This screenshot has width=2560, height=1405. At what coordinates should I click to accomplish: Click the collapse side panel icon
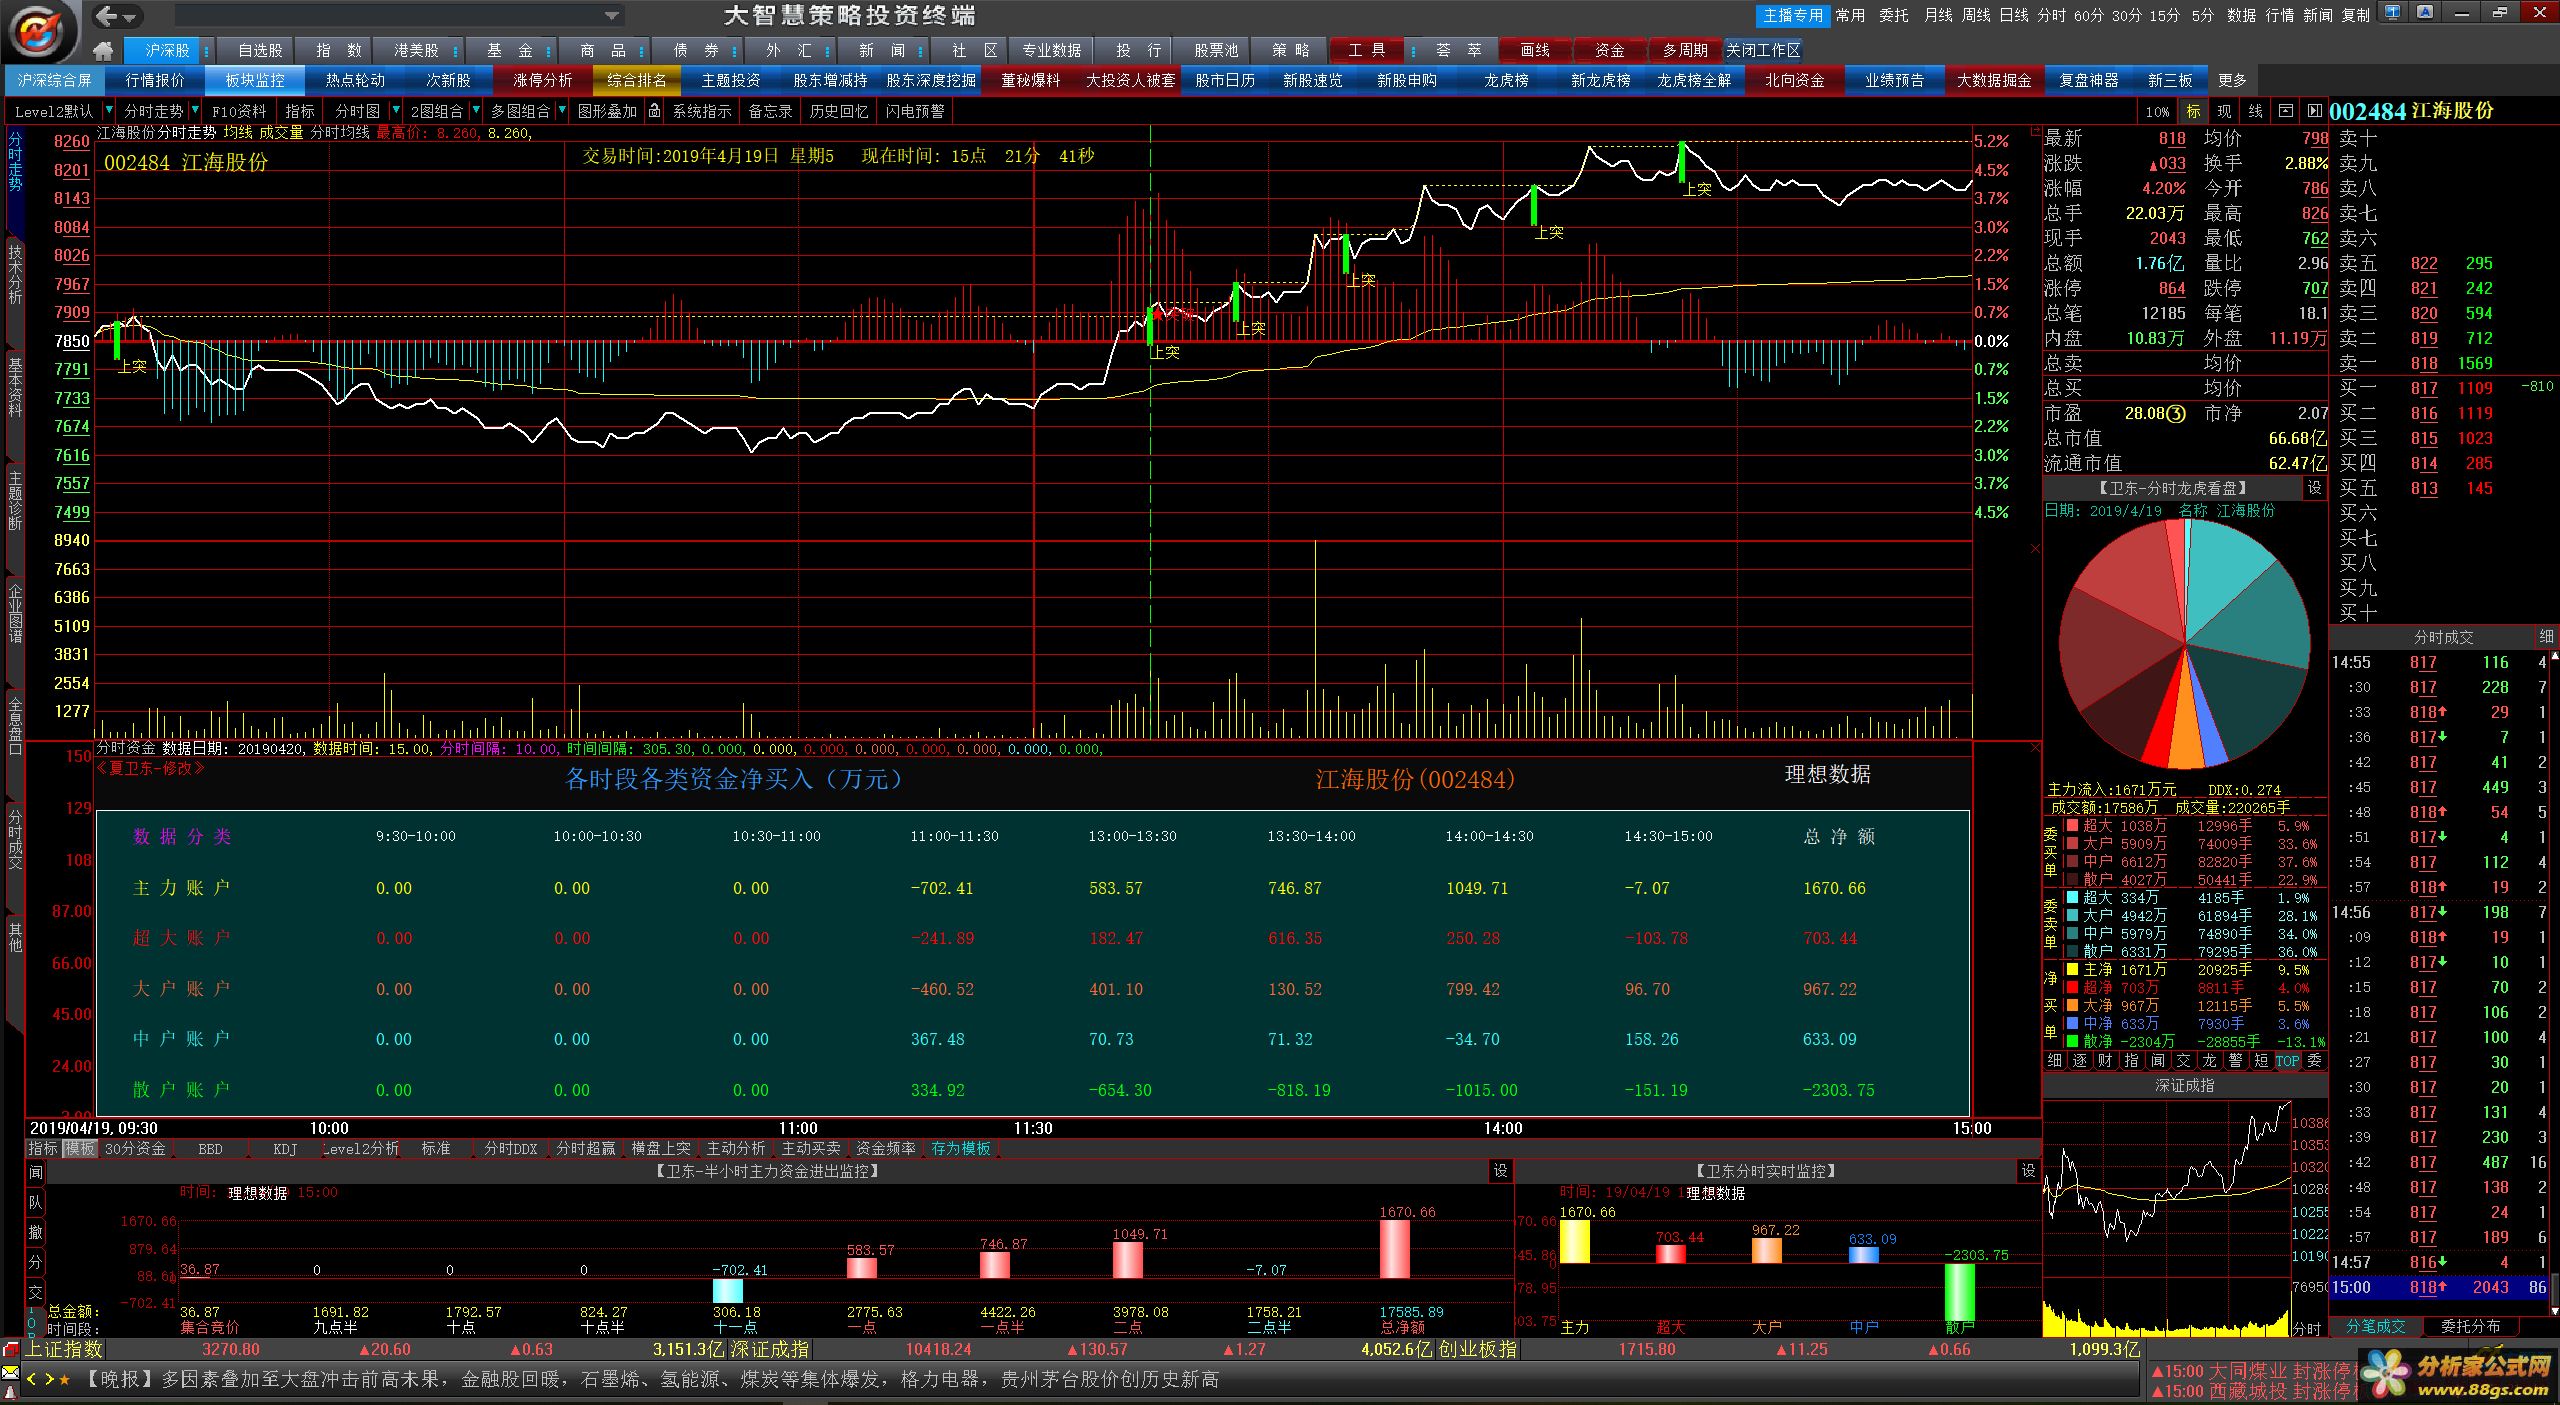click(2314, 111)
